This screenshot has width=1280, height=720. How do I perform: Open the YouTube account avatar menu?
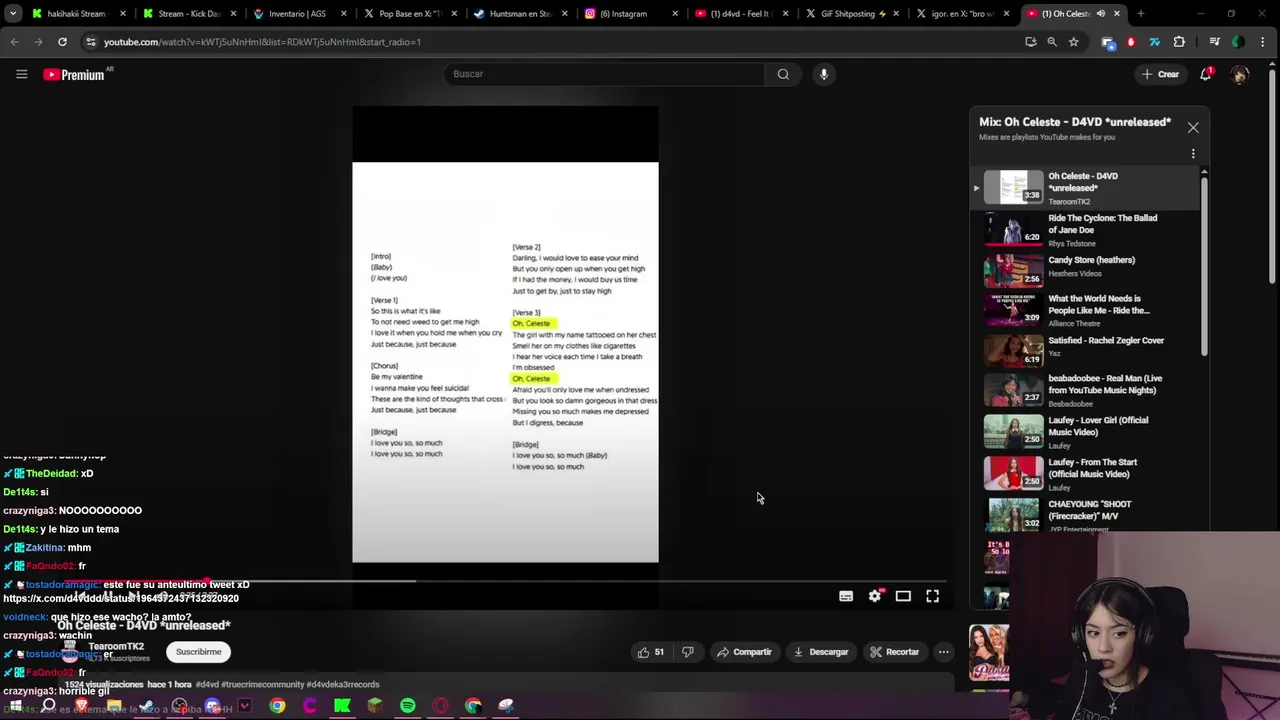pos(1240,74)
